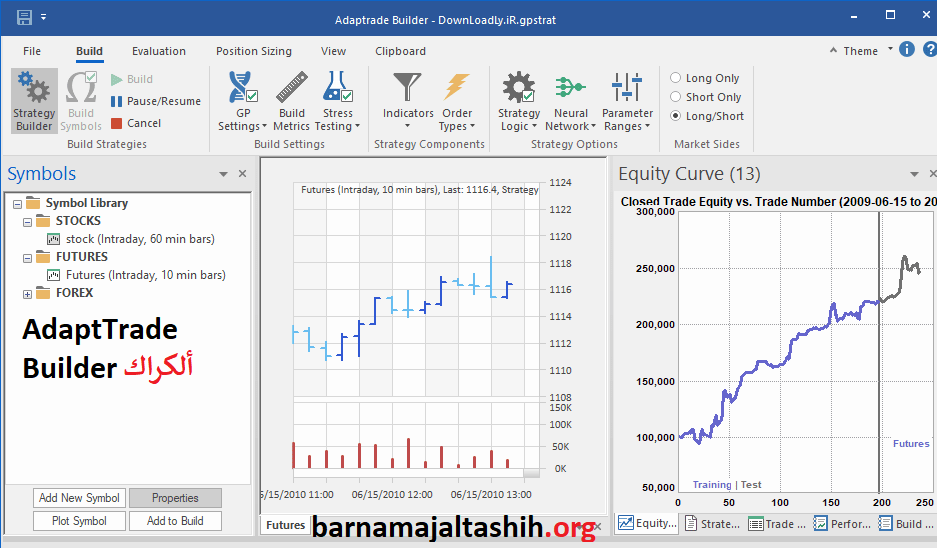This screenshot has width=937, height=548.
Task: Switch to the Strate... tab
Action: (x=712, y=523)
